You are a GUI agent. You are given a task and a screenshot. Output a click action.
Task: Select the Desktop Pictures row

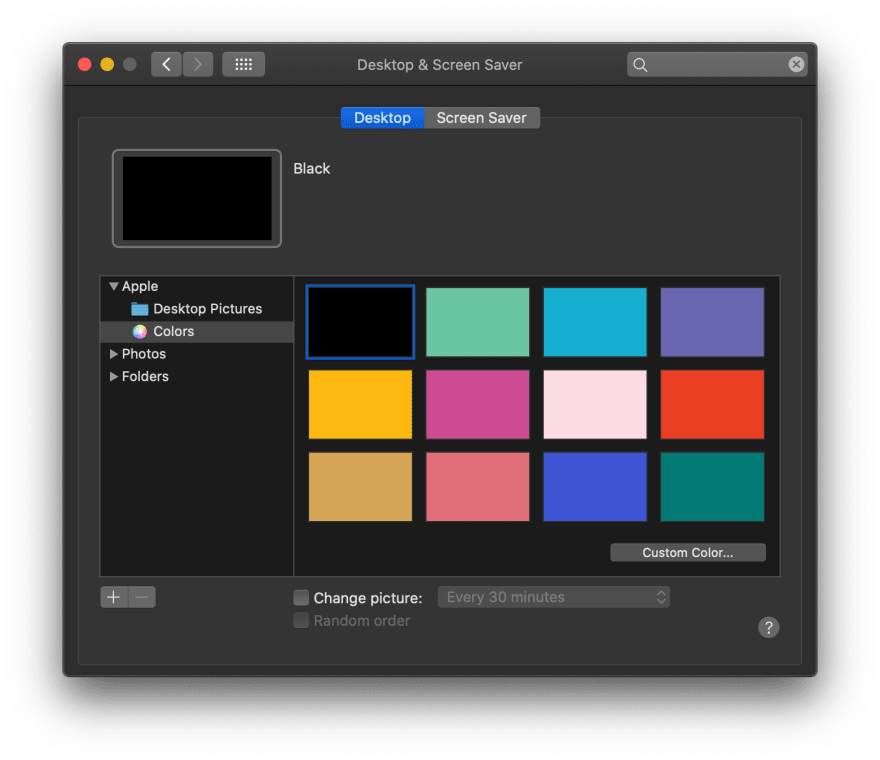[x=197, y=309]
